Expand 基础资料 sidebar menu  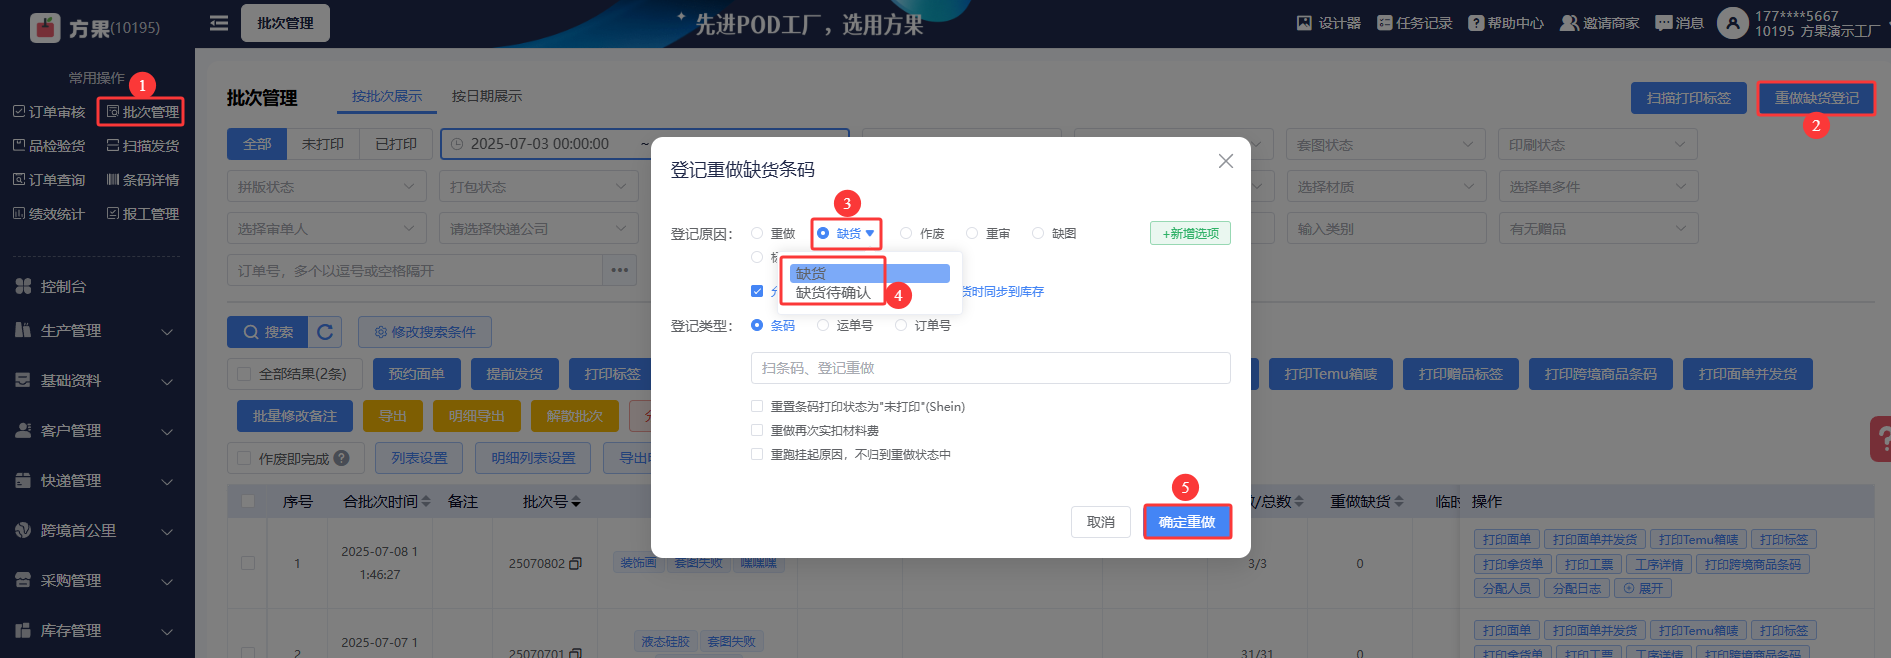[97, 380]
